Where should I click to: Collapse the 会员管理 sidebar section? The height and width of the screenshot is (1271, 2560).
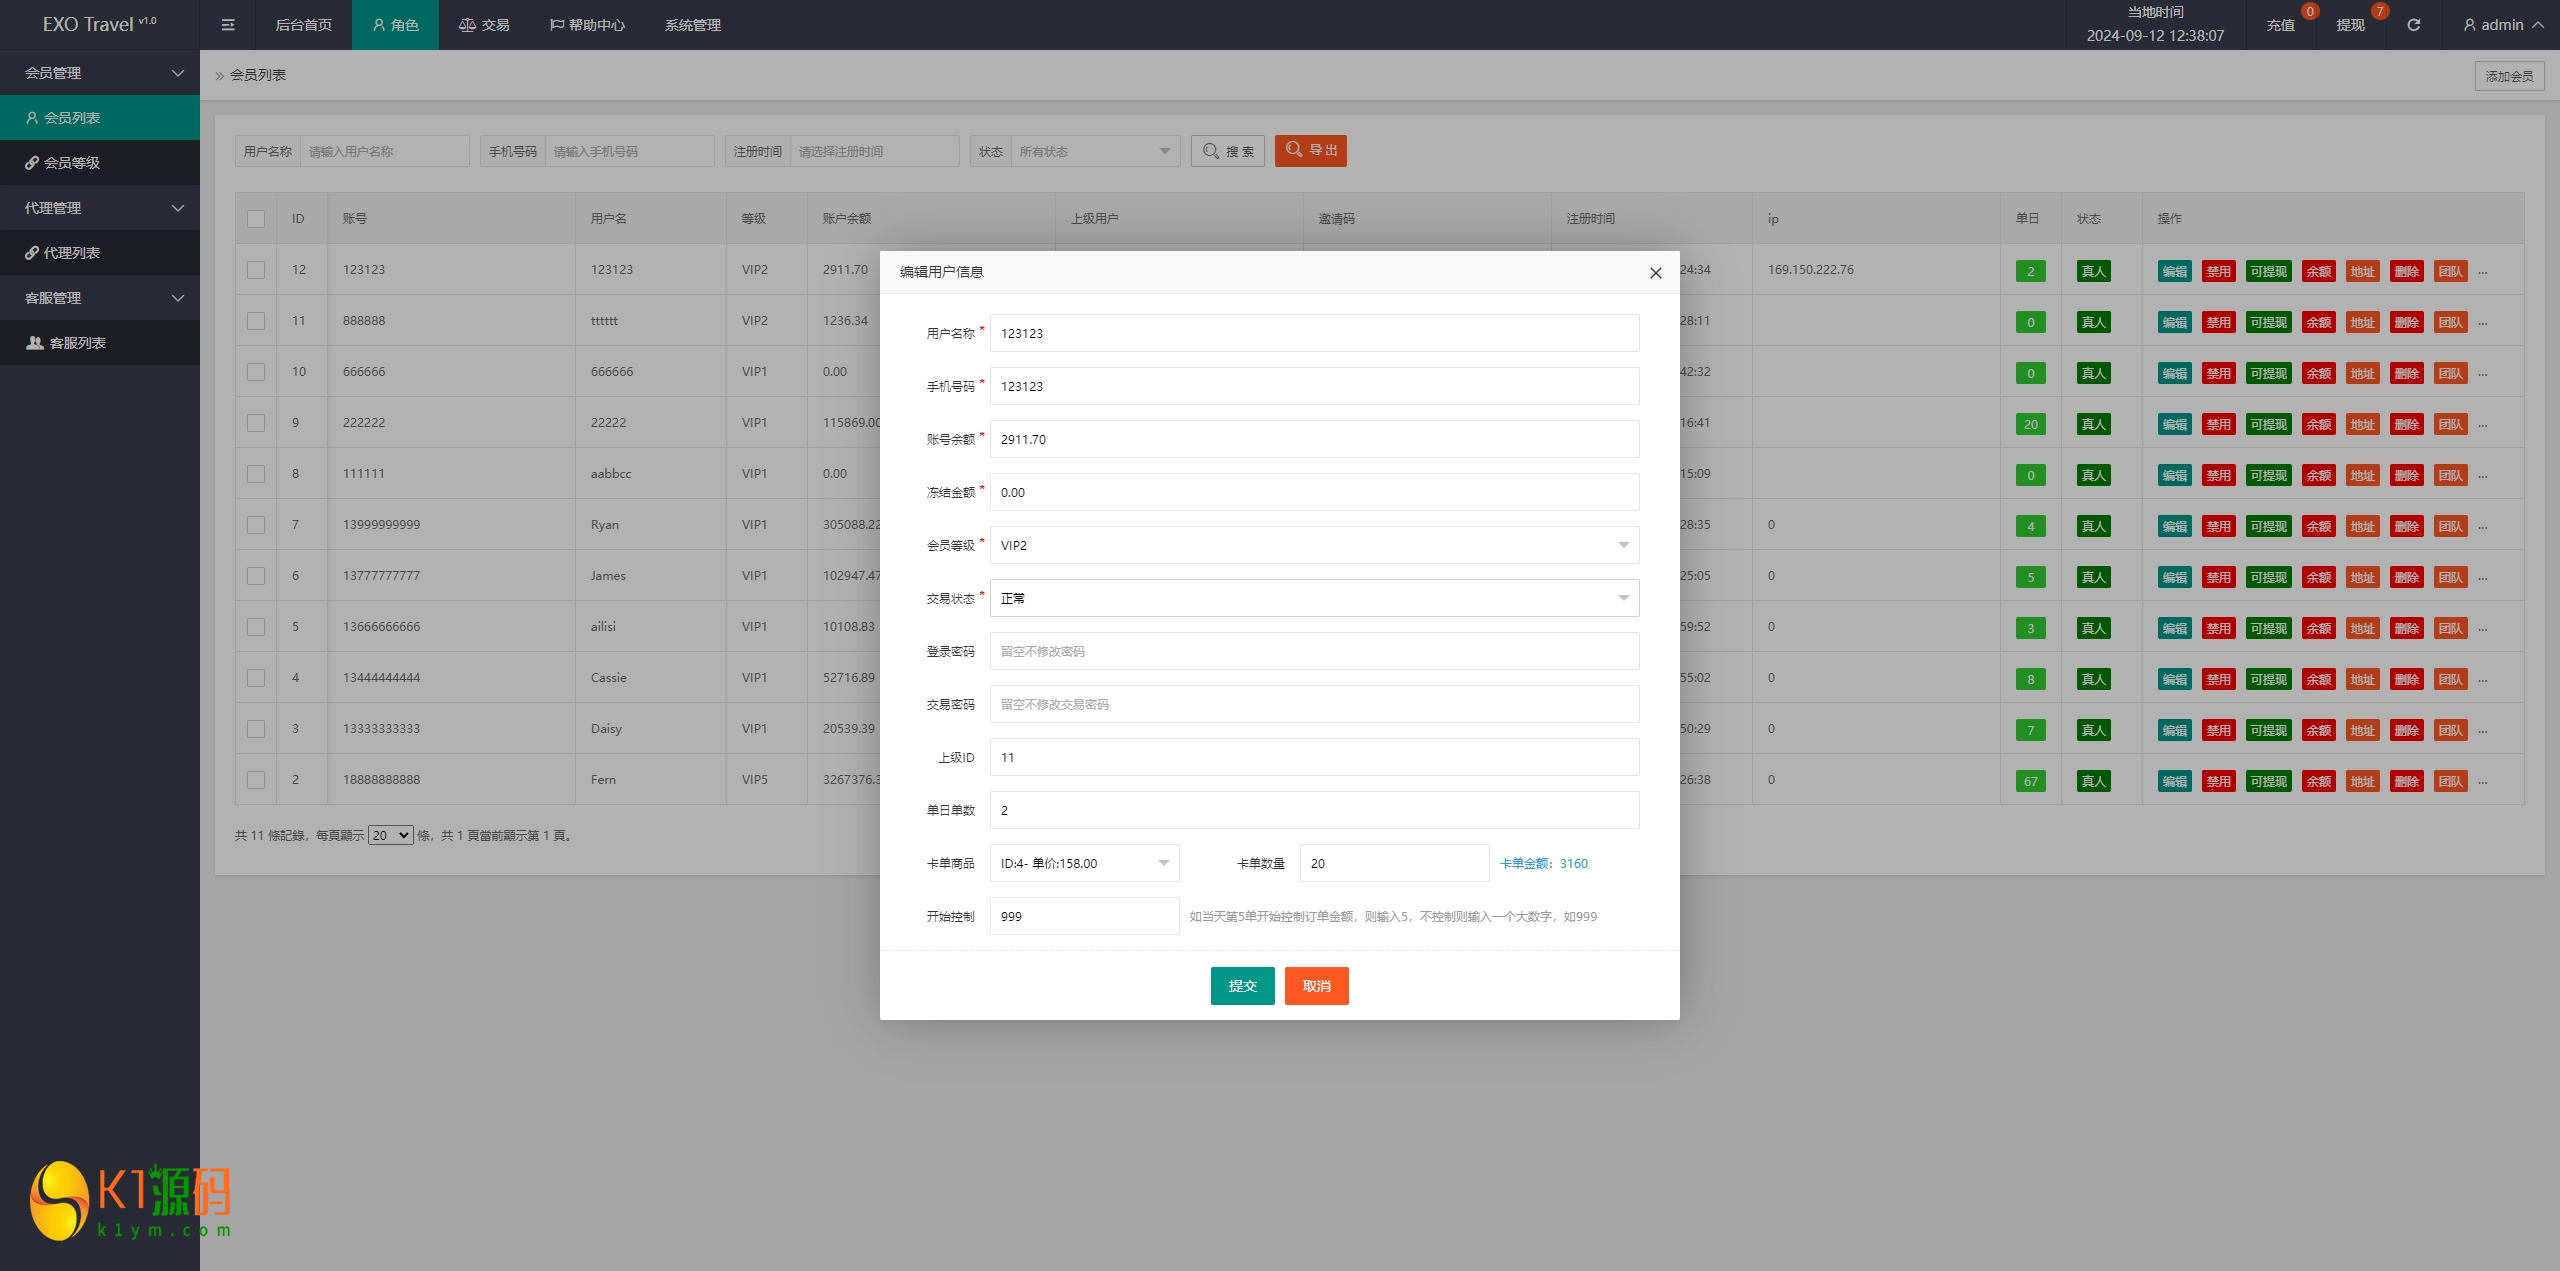100,73
